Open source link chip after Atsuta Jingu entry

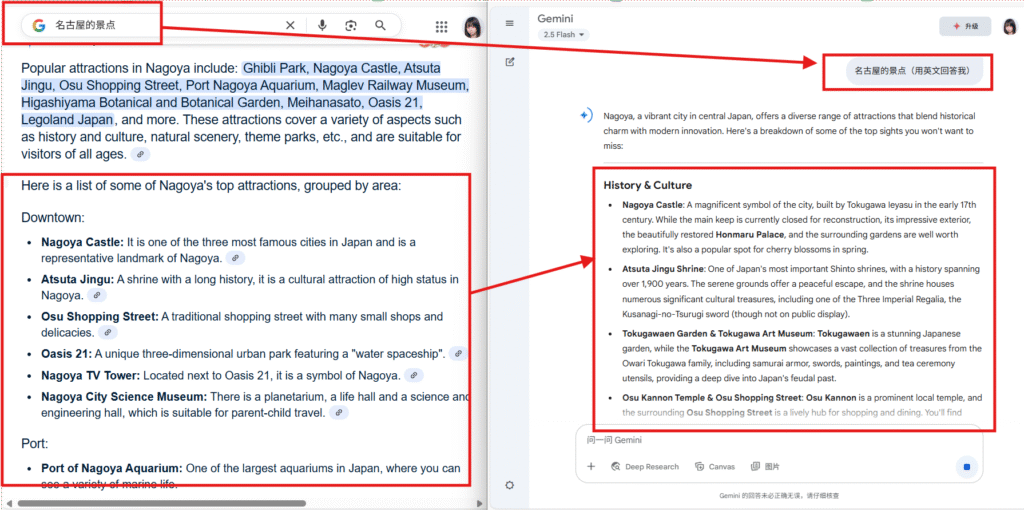(x=97, y=295)
